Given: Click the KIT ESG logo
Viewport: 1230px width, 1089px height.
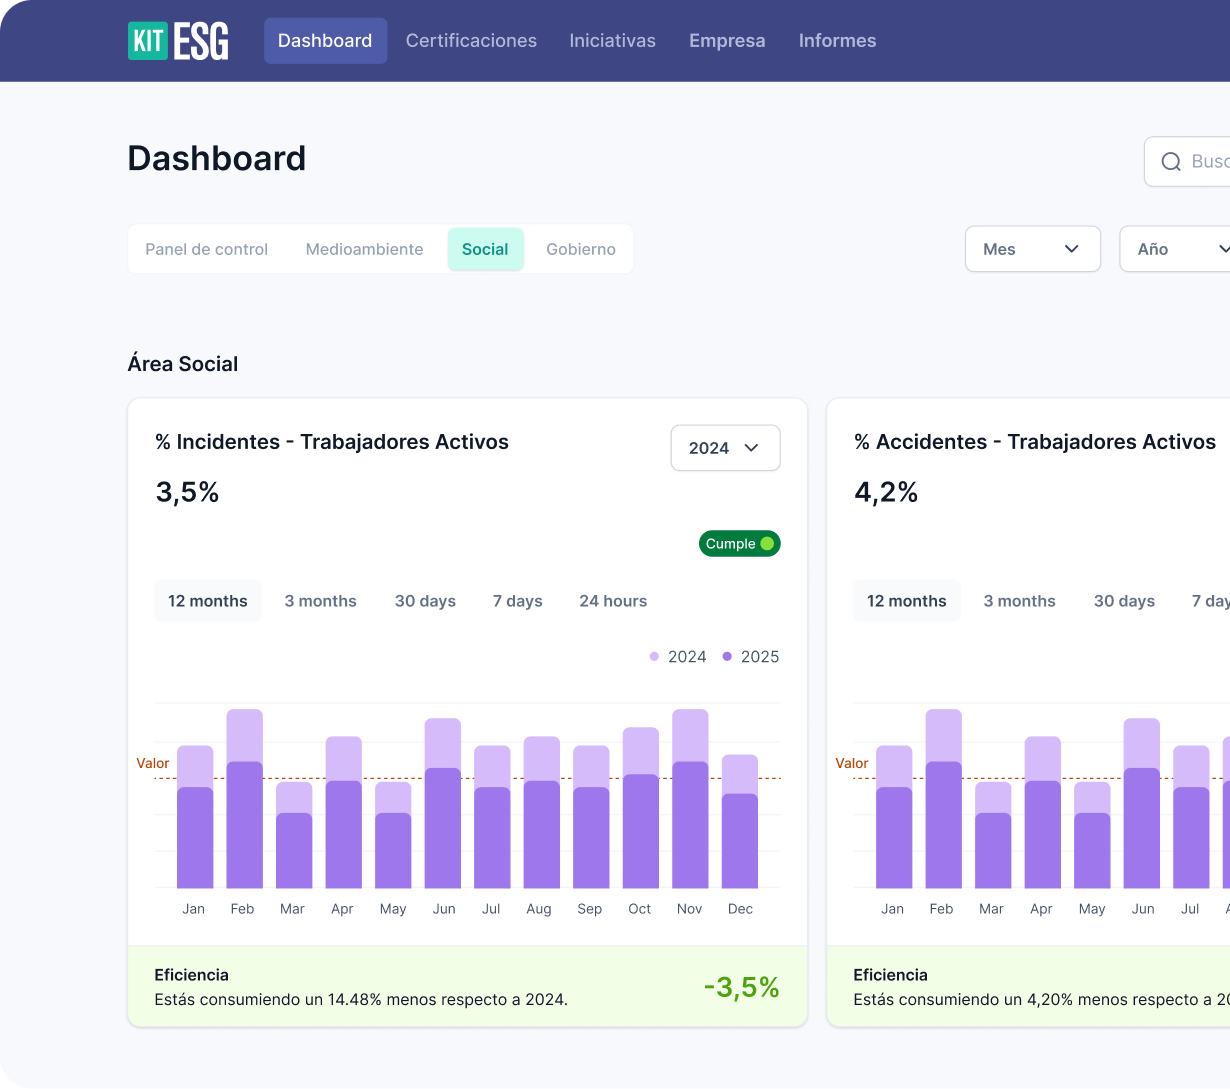Looking at the screenshot, I should point(178,41).
